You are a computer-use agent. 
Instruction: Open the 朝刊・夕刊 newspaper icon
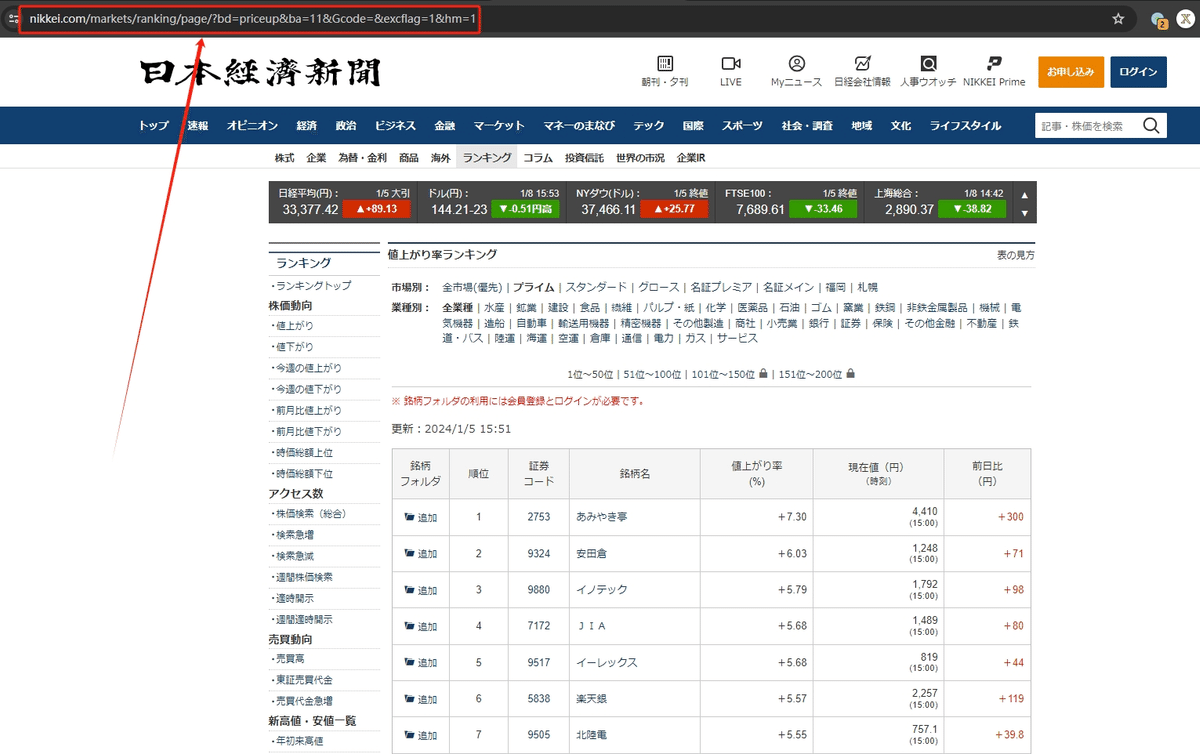point(665,63)
